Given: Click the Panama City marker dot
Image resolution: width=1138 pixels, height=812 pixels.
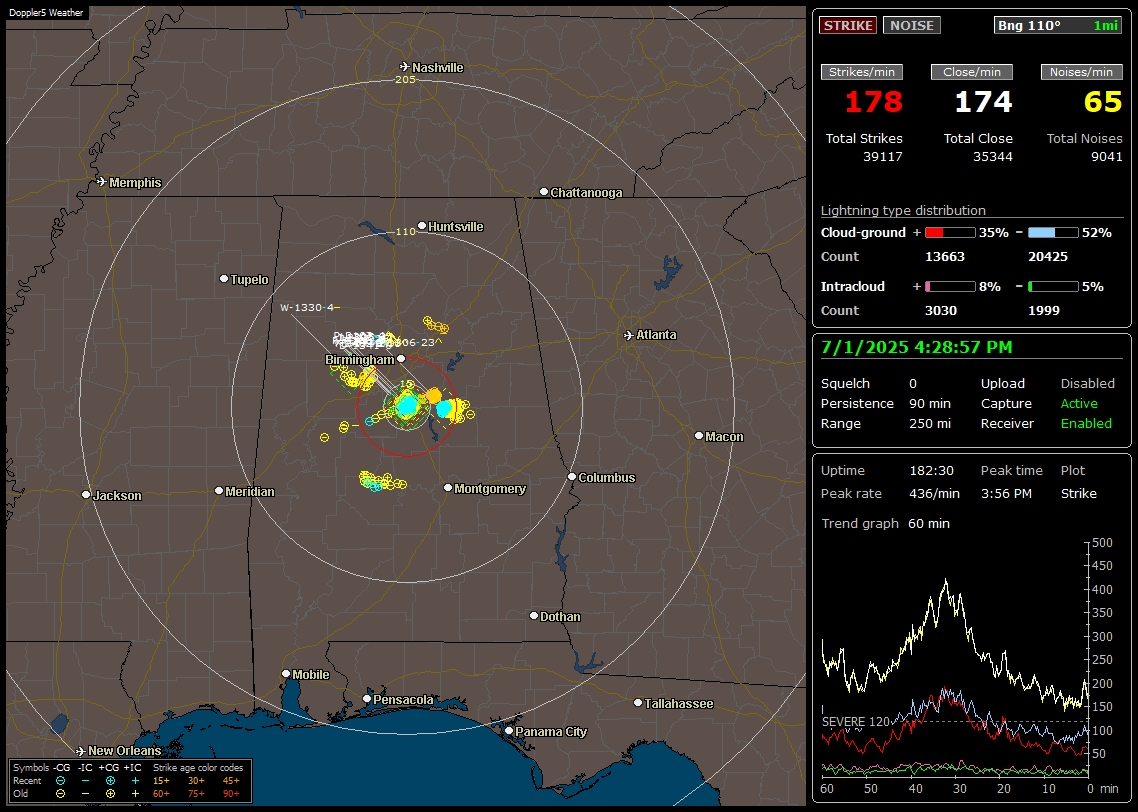Looking at the screenshot, I should point(509,731).
